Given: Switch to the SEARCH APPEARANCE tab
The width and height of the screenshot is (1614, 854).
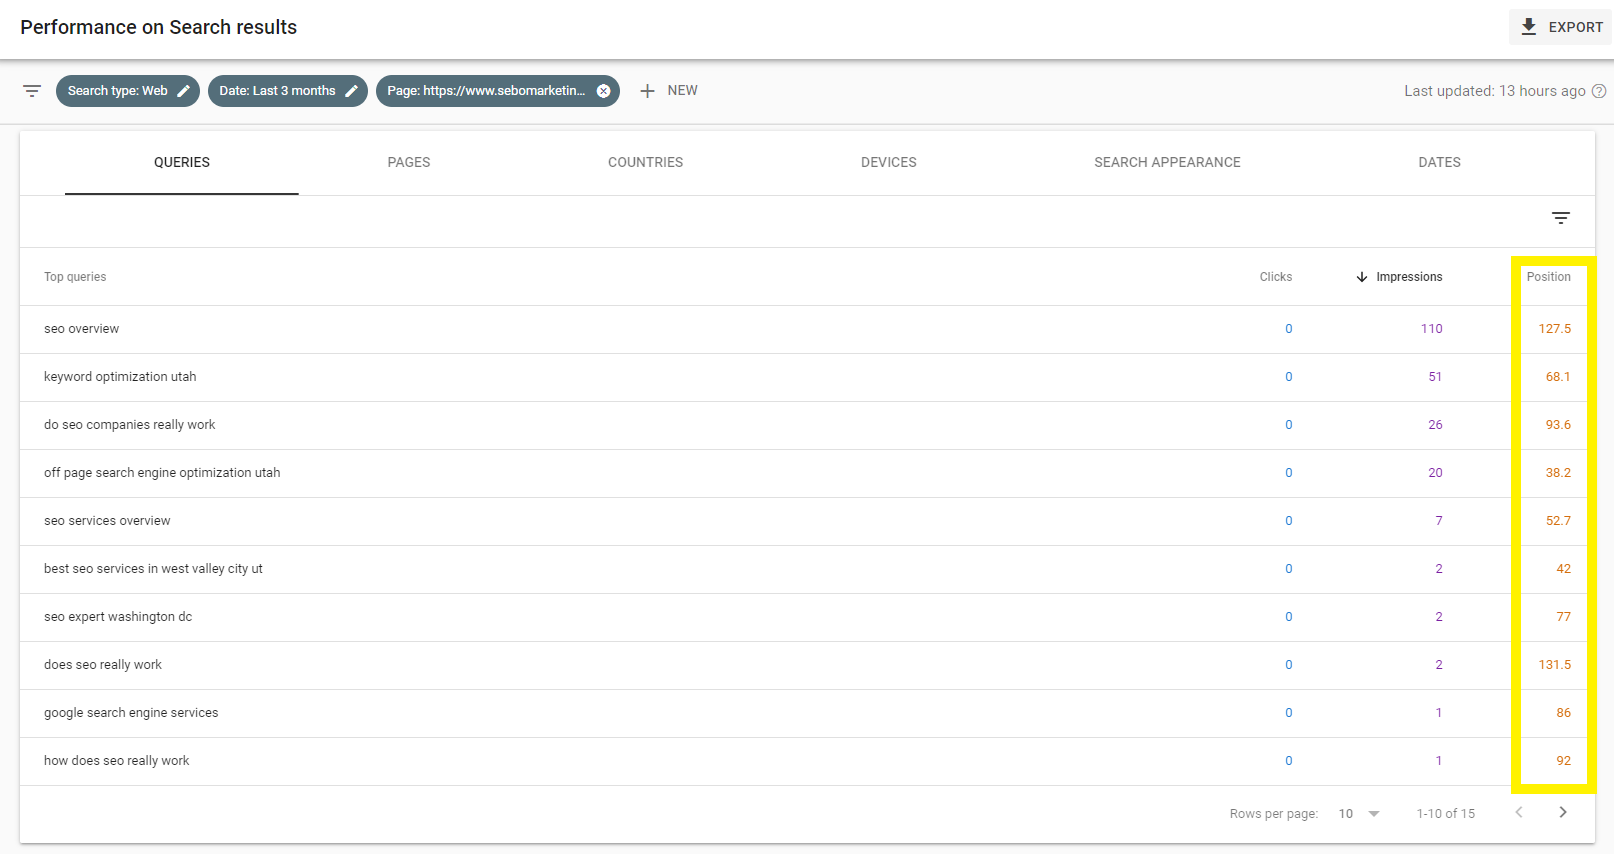Looking at the screenshot, I should point(1167,162).
